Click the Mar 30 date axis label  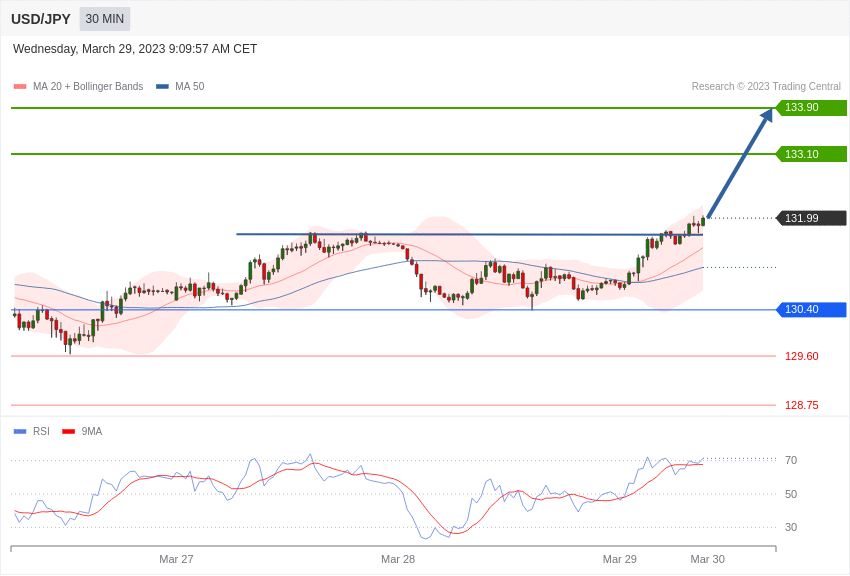(707, 559)
